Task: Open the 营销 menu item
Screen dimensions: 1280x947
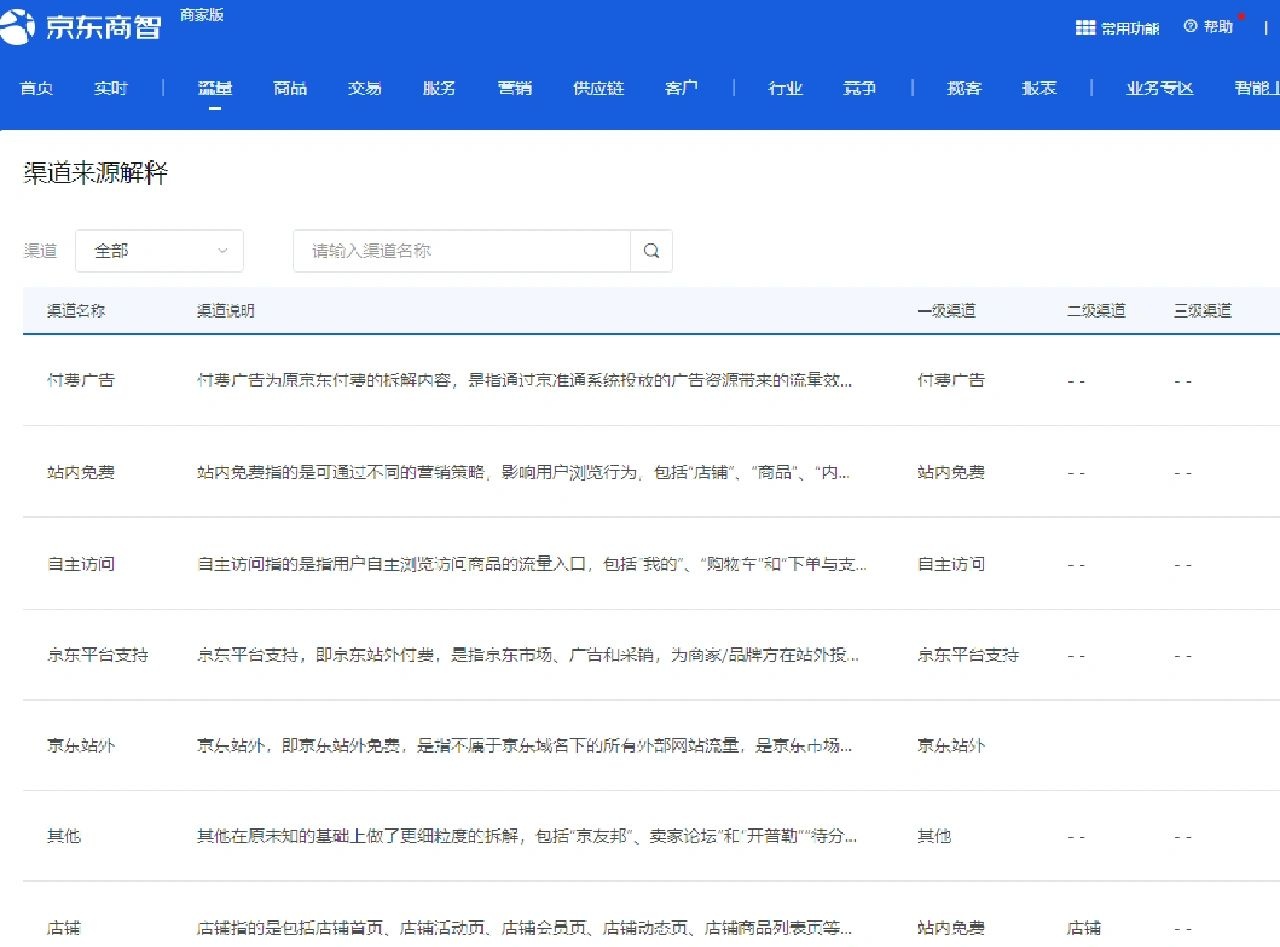Action: (515, 88)
